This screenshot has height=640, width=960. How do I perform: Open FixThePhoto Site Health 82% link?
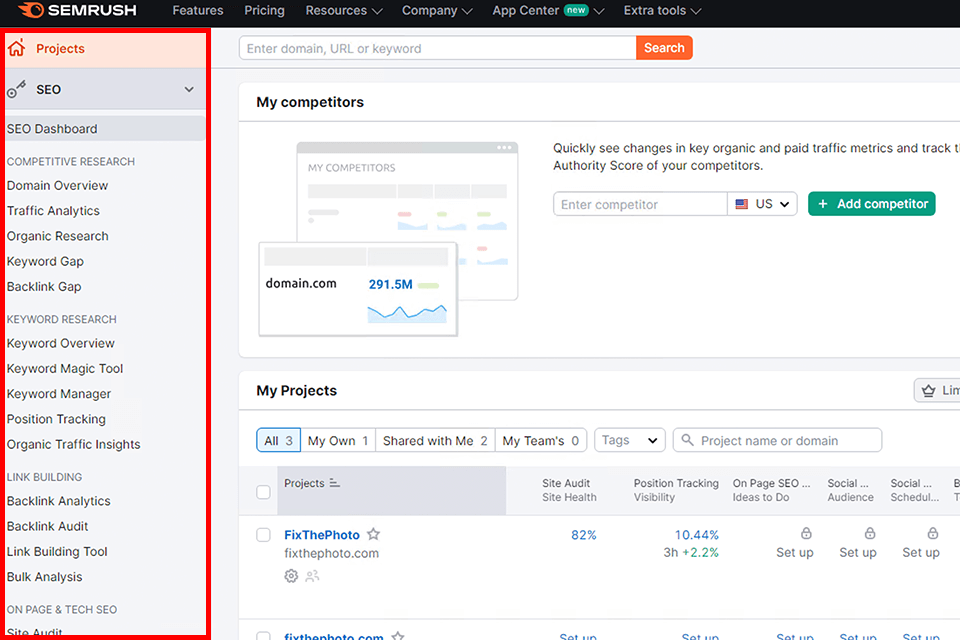tap(583, 535)
